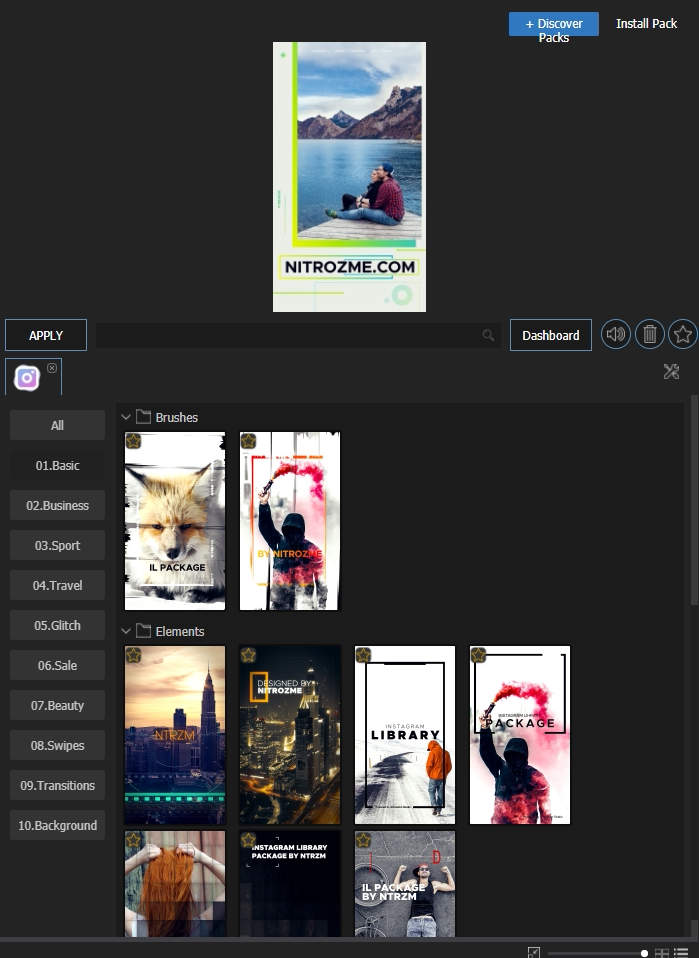Click the resize thumbnail corner icon
Image resolution: width=699 pixels, height=958 pixels.
pos(533,953)
